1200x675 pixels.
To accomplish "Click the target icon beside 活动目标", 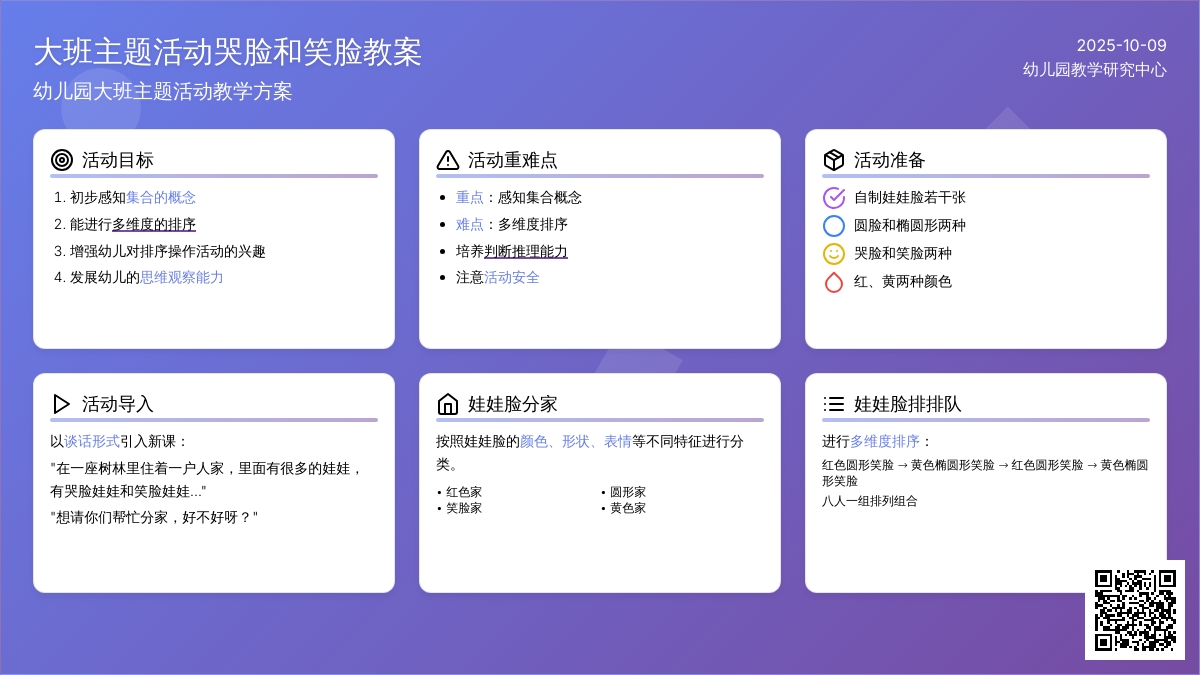I will click(62, 160).
